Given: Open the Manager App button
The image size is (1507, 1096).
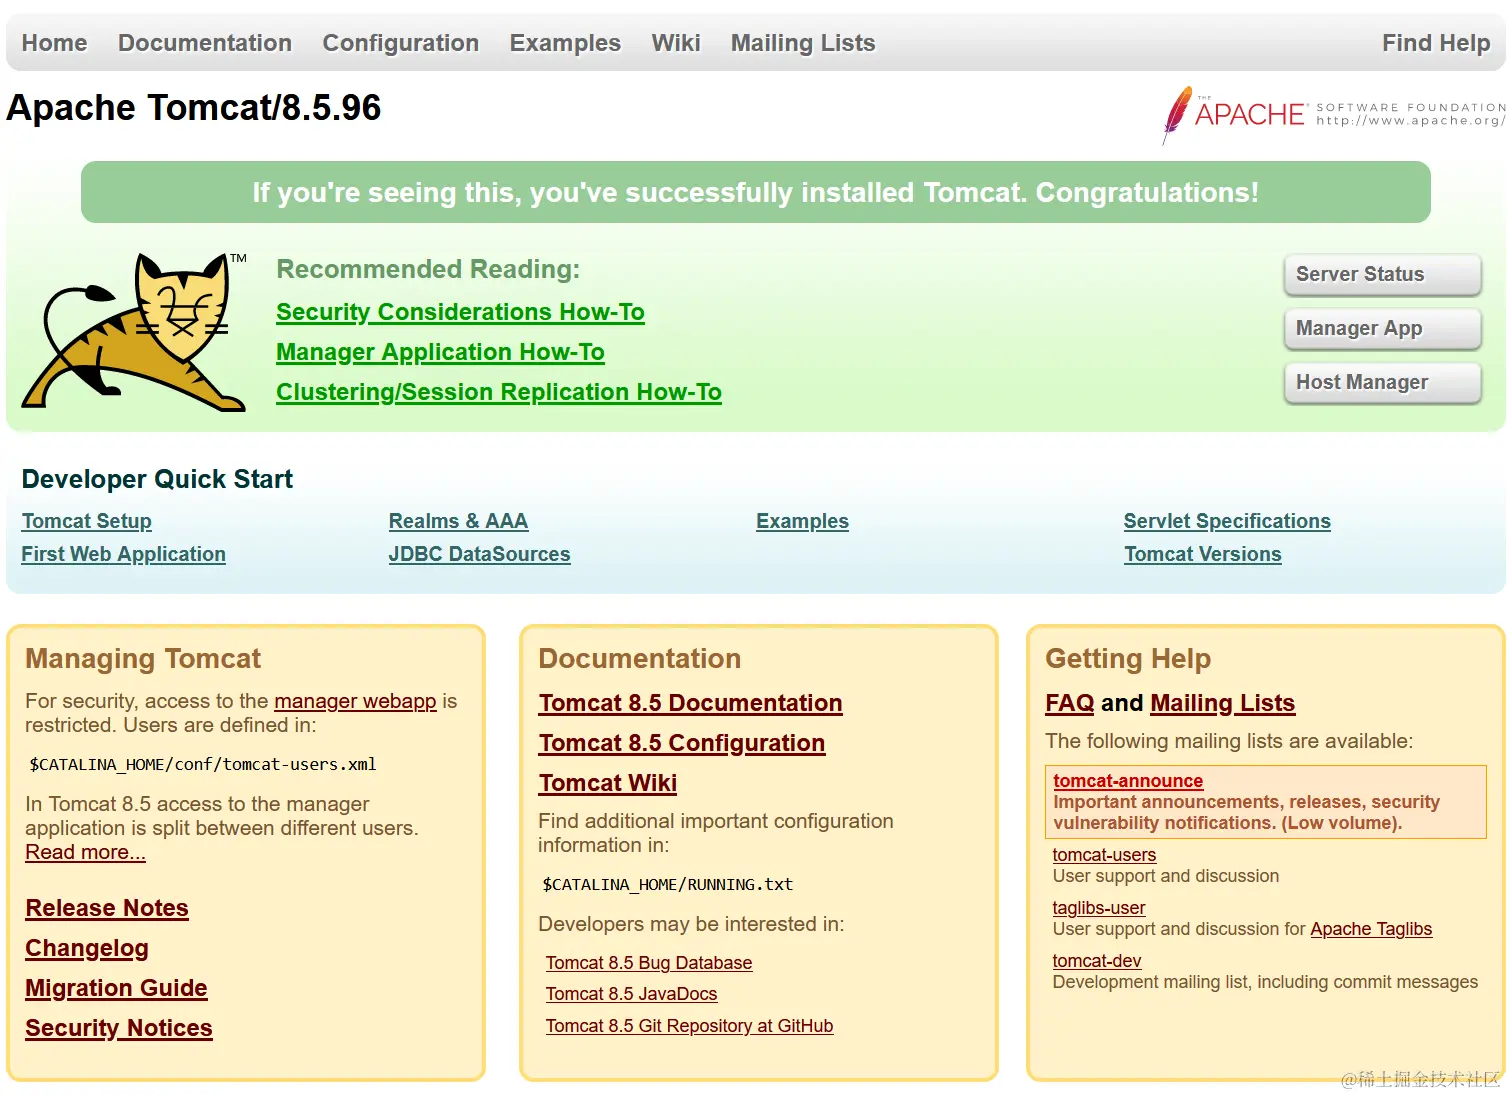Looking at the screenshot, I should click(1382, 328).
